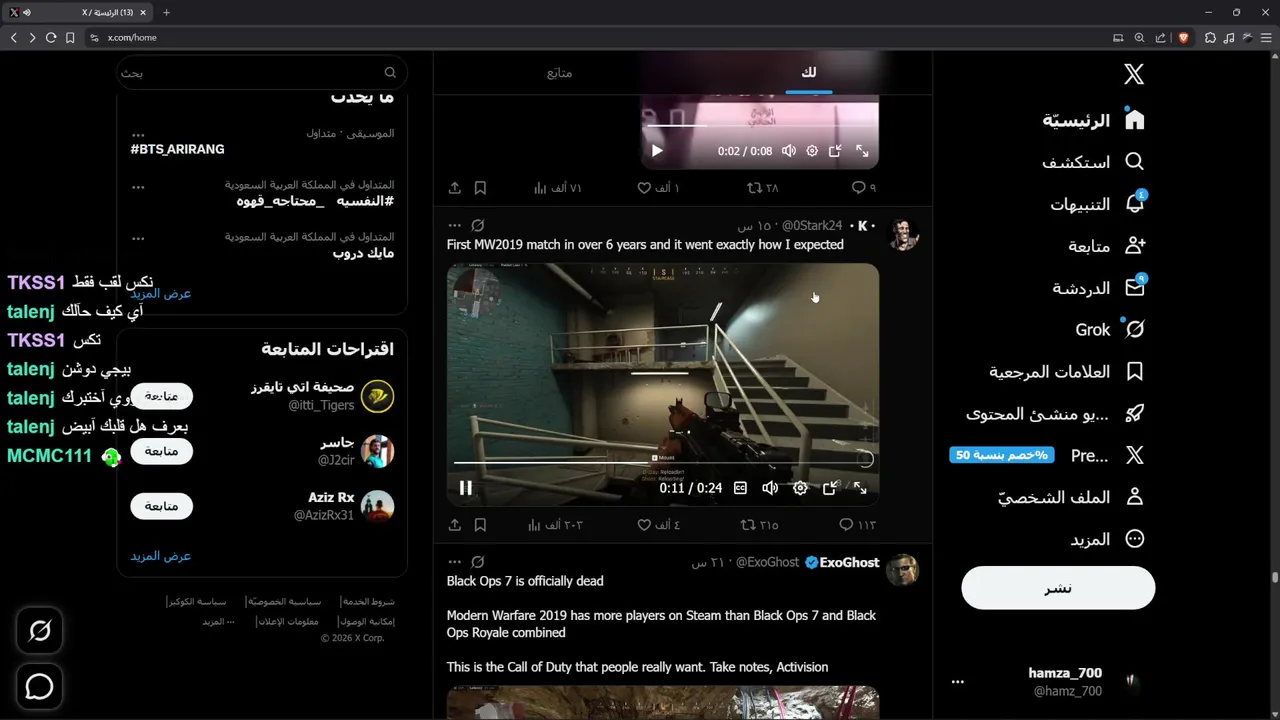The height and width of the screenshot is (720, 1280).
Task: Open the 0Stark24 profile avatar
Action: pyautogui.click(x=903, y=234)
